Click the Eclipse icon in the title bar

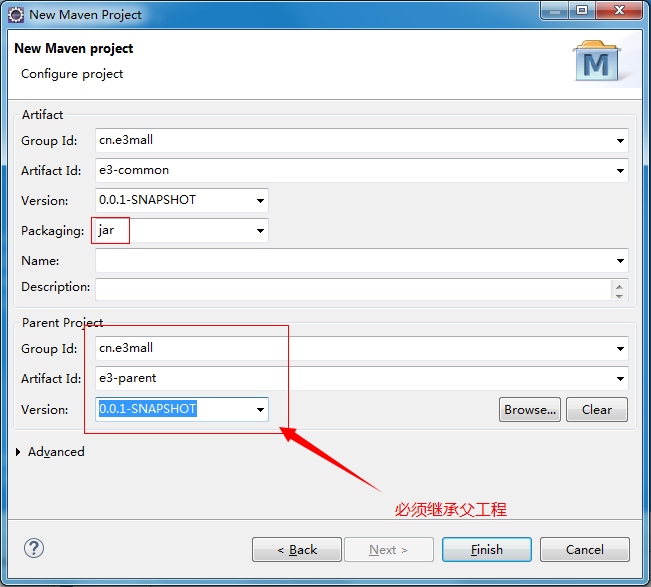point(16,15)
